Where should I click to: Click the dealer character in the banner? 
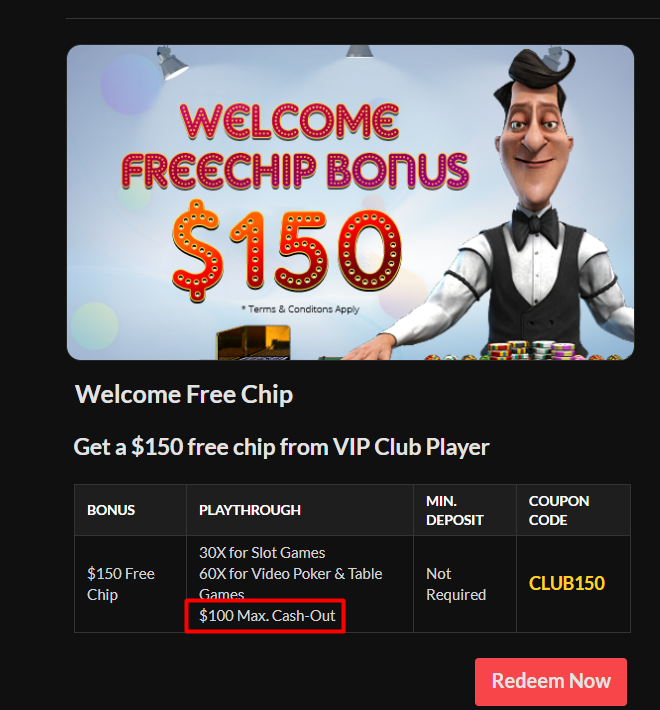521,204
